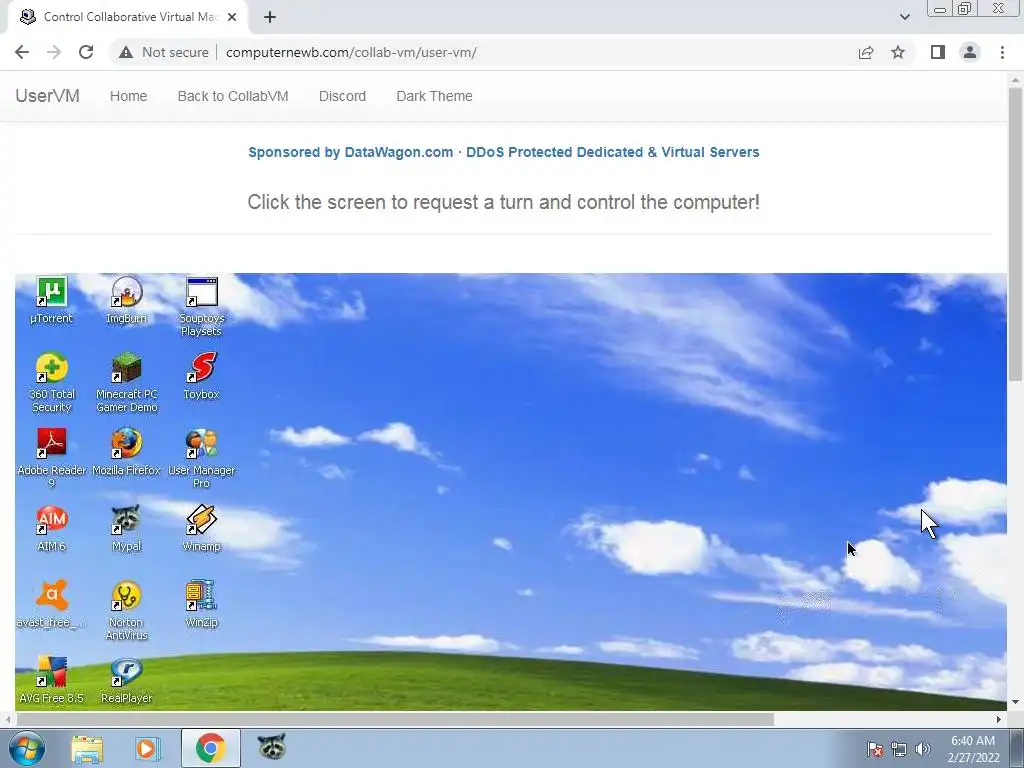Screen dimensions: 1024x768
Task: Select the User Manager Pro icon
Action: pyautogui.click(x=201, y=458)
